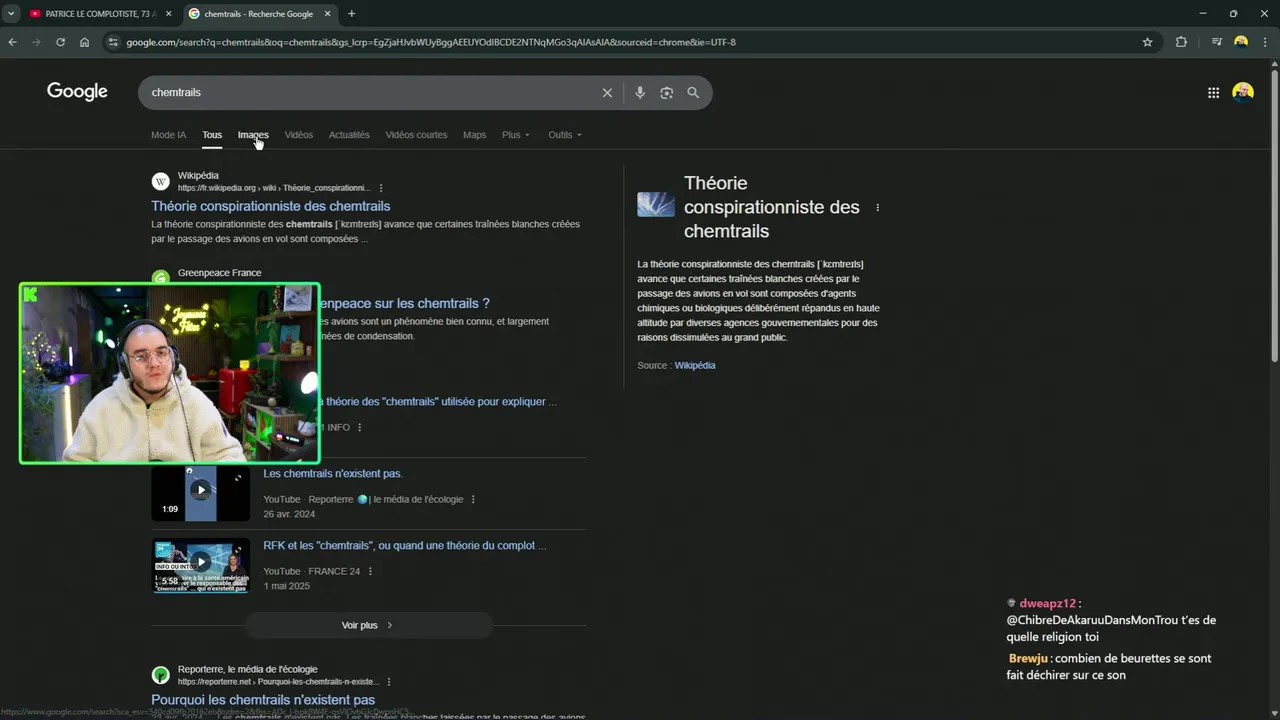Click dweapz12 username in chat

[x=1047, y=603]
